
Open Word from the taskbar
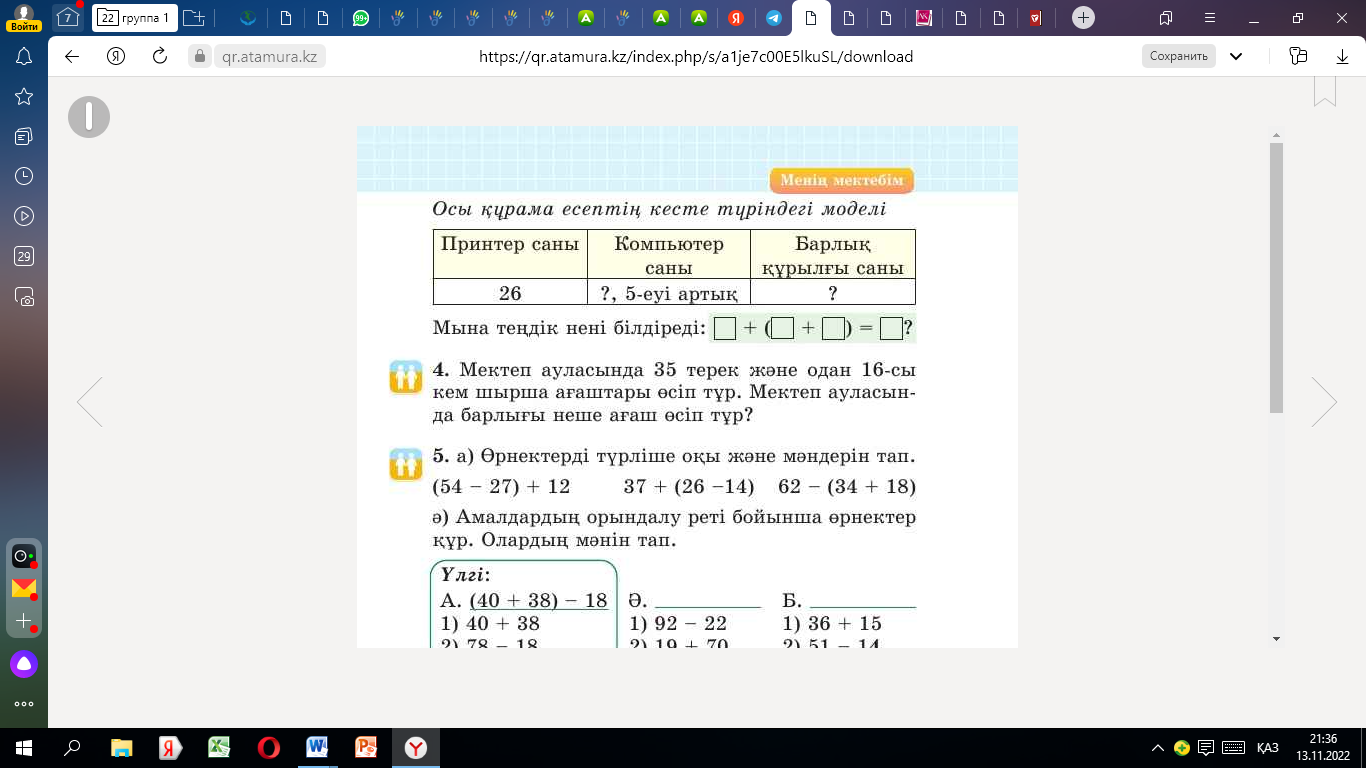(317, 747)
